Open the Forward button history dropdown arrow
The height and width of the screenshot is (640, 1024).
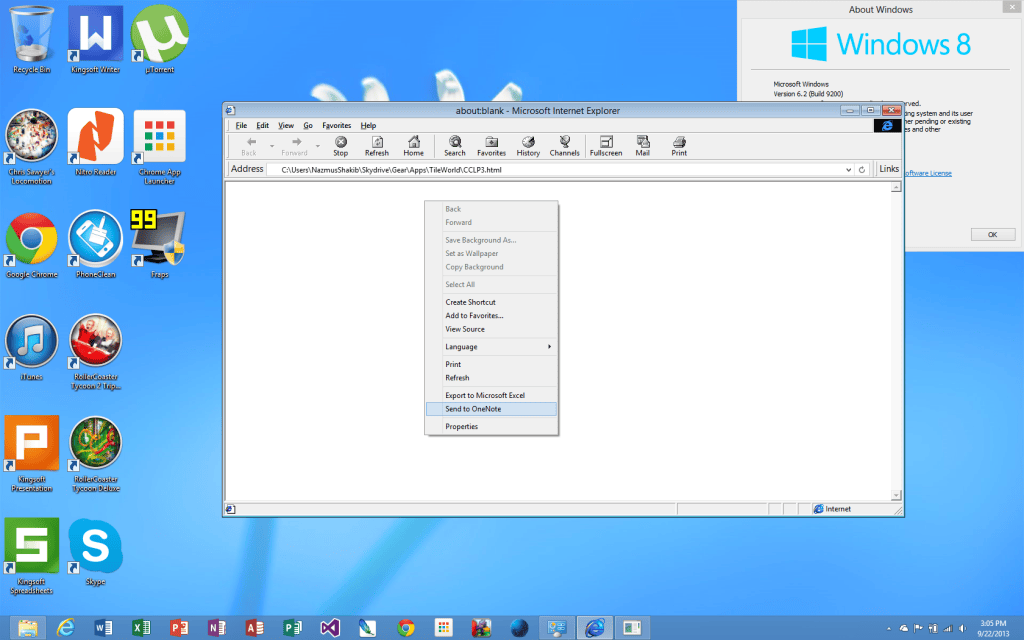[318, 146]
